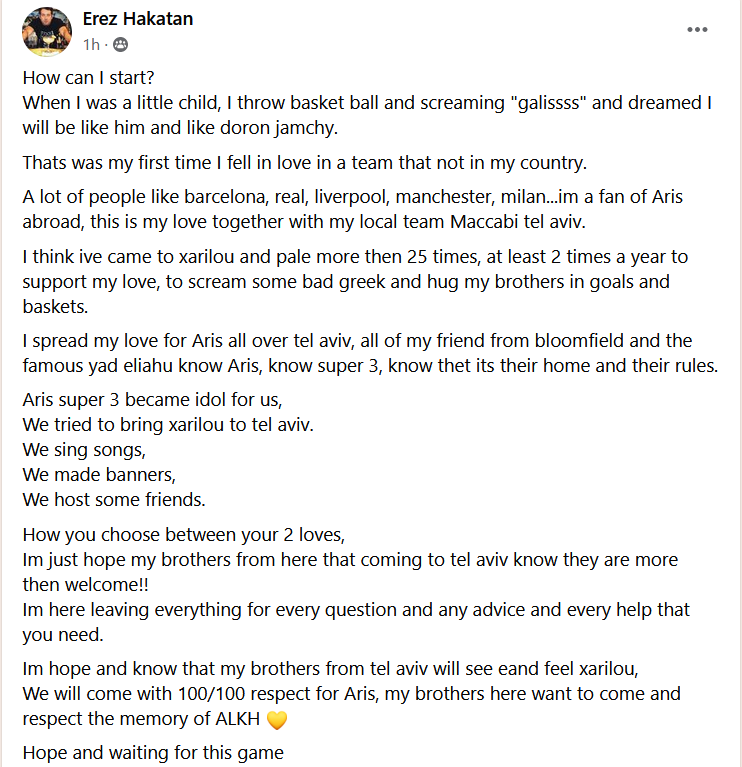Click the line "Hope and waiting for this game"
Image resolution: width=742 pixels, height=767 pixels.
[x=153, y=753]
